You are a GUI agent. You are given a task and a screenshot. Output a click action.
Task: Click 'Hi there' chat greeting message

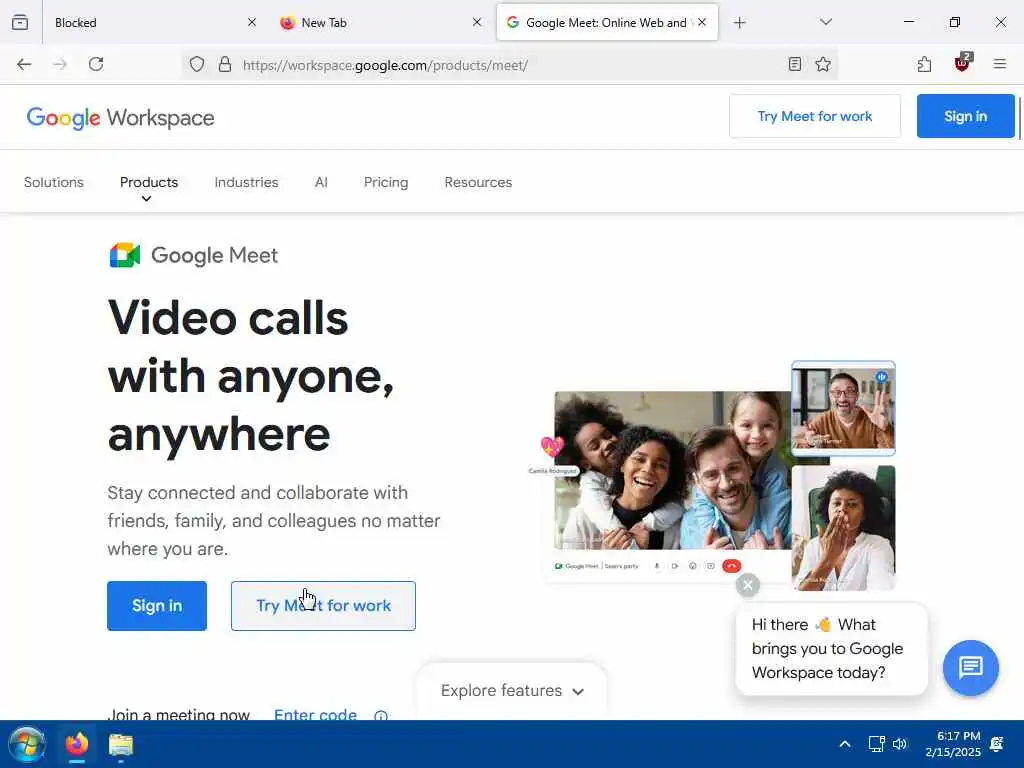click(x=831, y=648)
